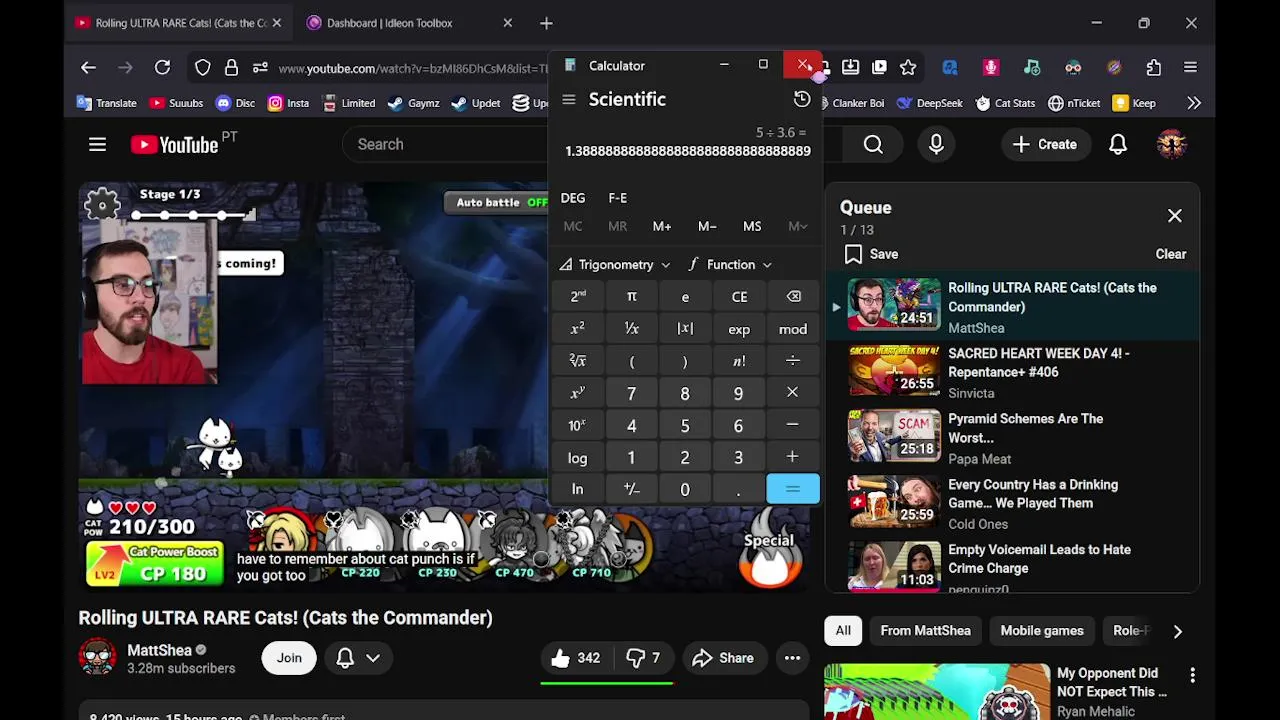This screenshot has height=720, width=1280.
Task: Select the All filter chip
Action: point(843,631)
